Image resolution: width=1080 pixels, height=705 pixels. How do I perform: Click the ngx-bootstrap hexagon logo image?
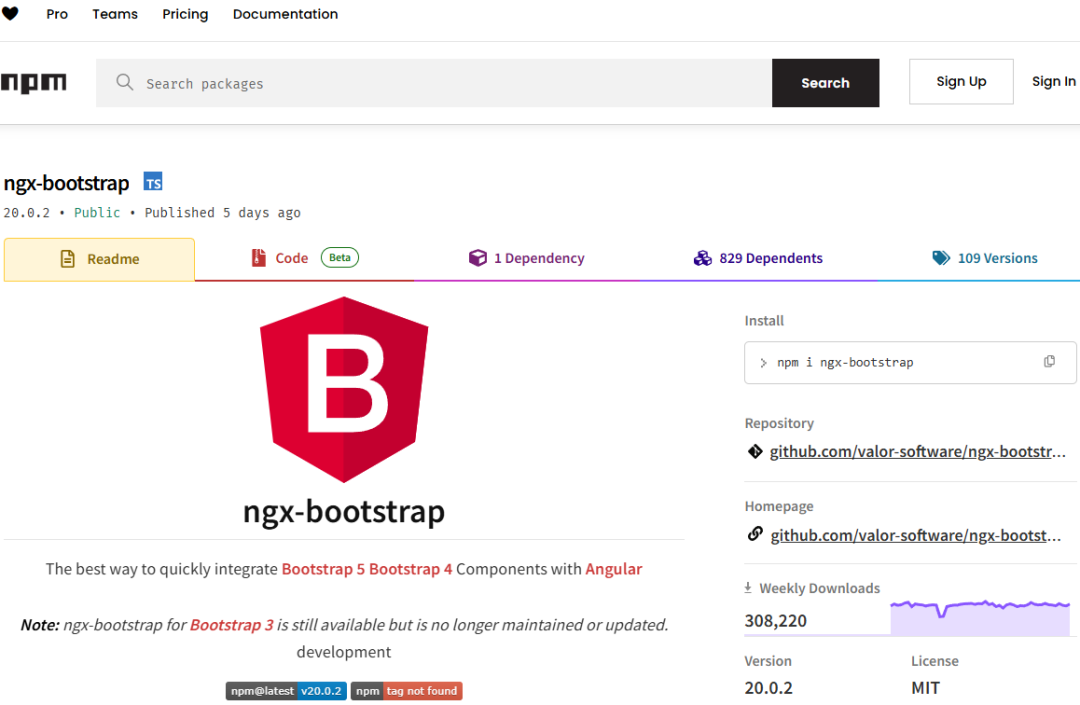344,389
